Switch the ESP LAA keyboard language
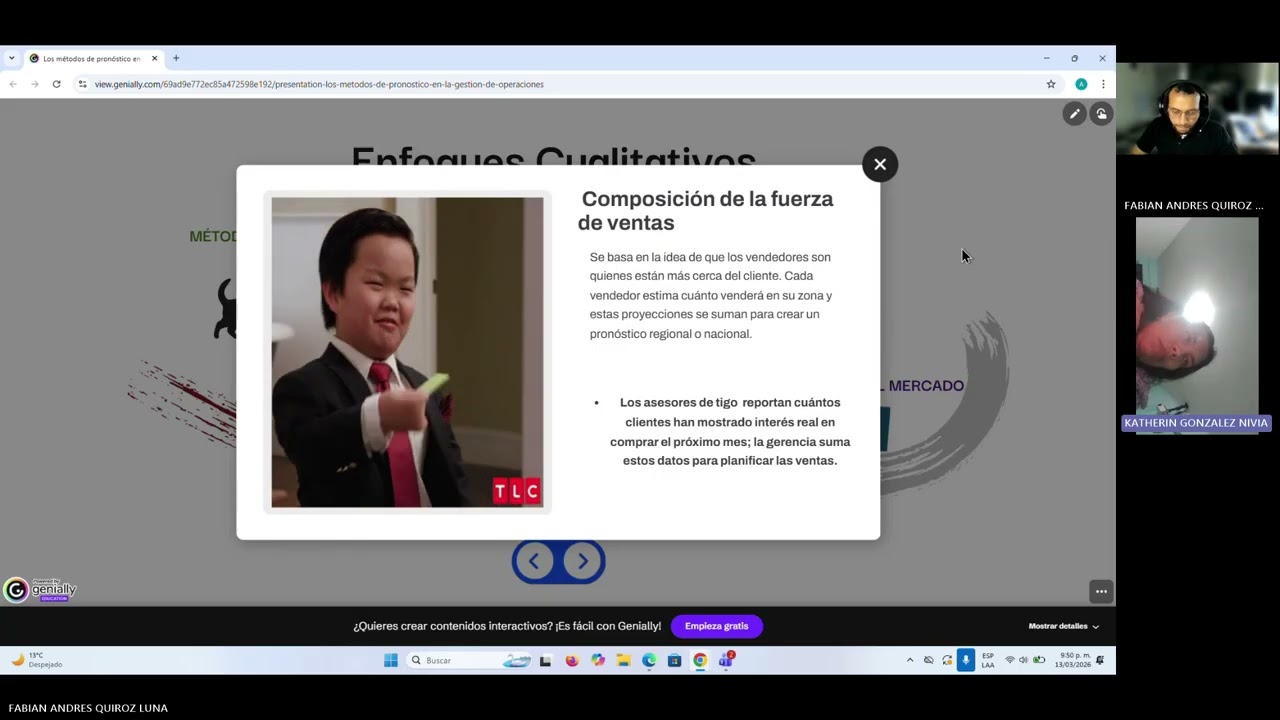Image resolution: width=1280 pixels, height=720 pixels. coord(988,660)
